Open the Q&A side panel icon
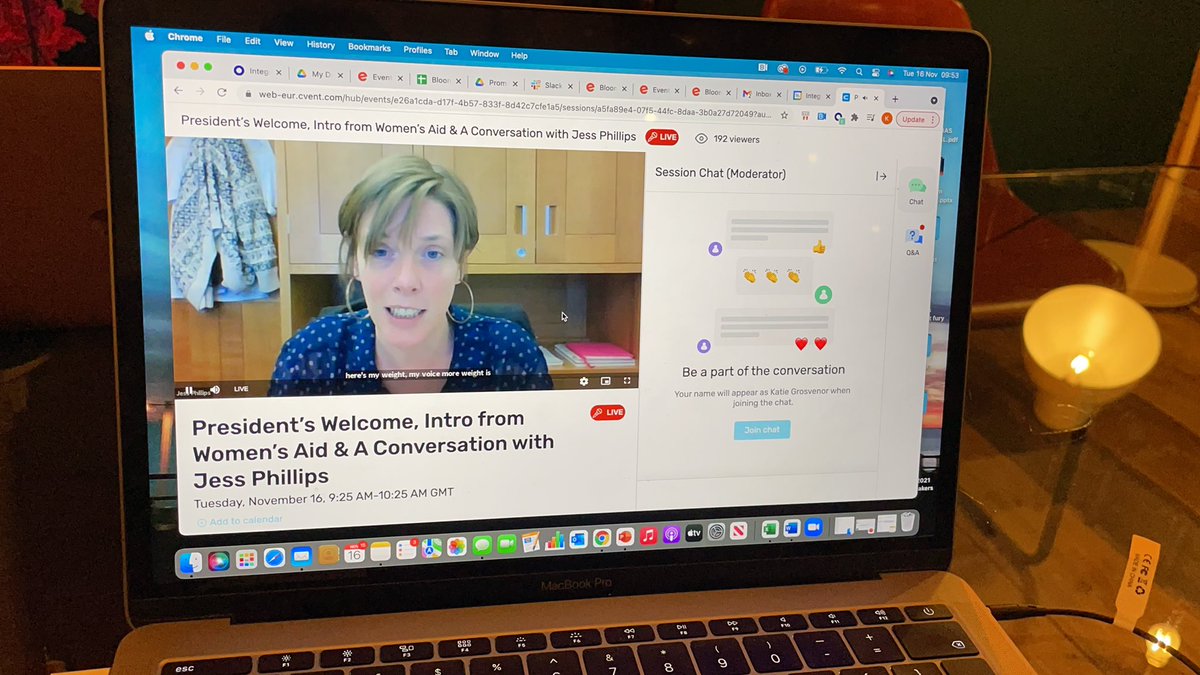This screenshot has height=675, width=1200. [913, 241]
